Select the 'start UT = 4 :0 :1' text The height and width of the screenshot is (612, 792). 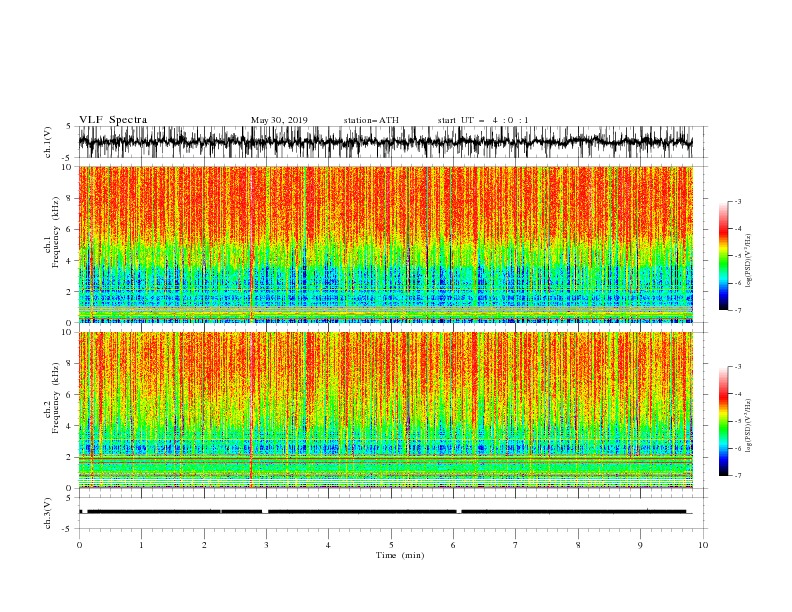[x=483, y=120]
